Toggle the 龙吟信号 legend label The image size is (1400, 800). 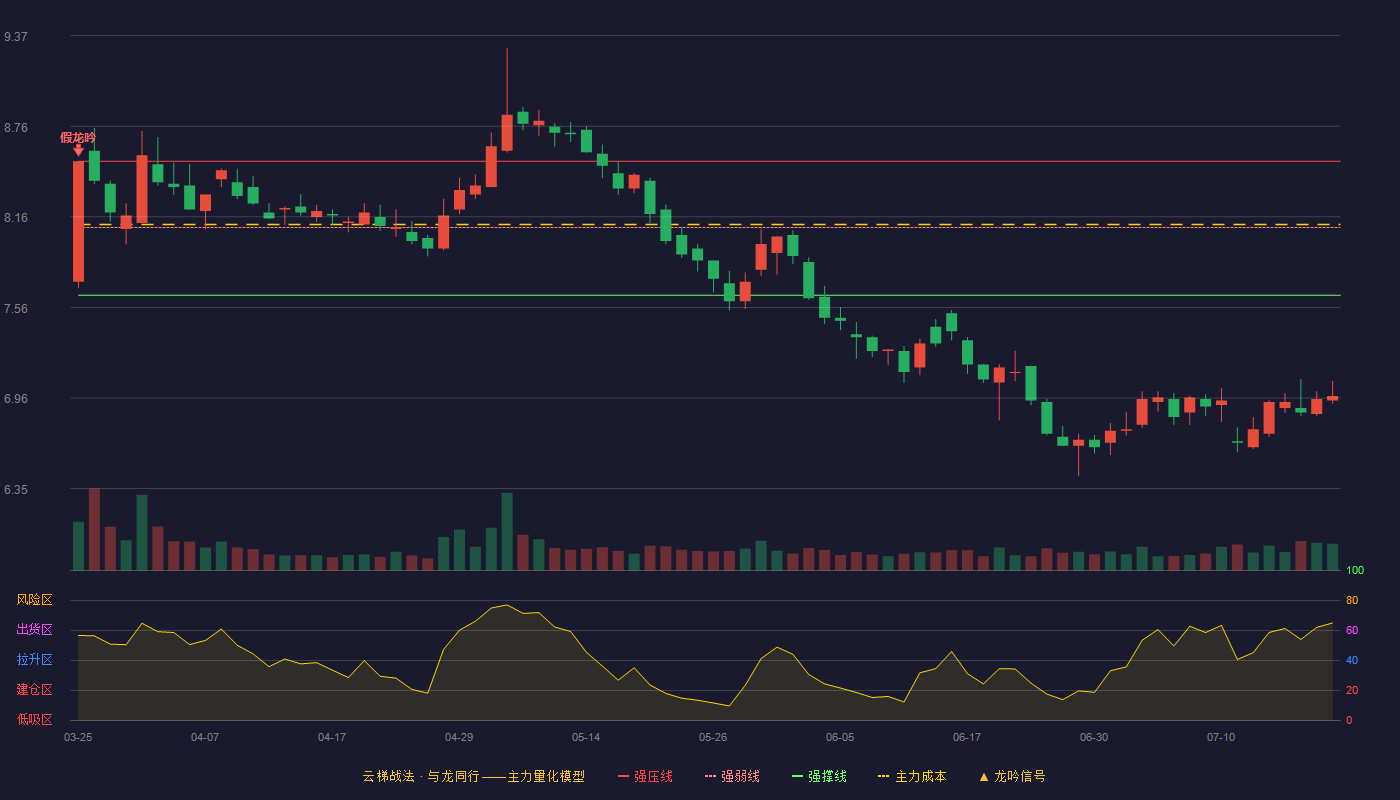pos(1020,776)
